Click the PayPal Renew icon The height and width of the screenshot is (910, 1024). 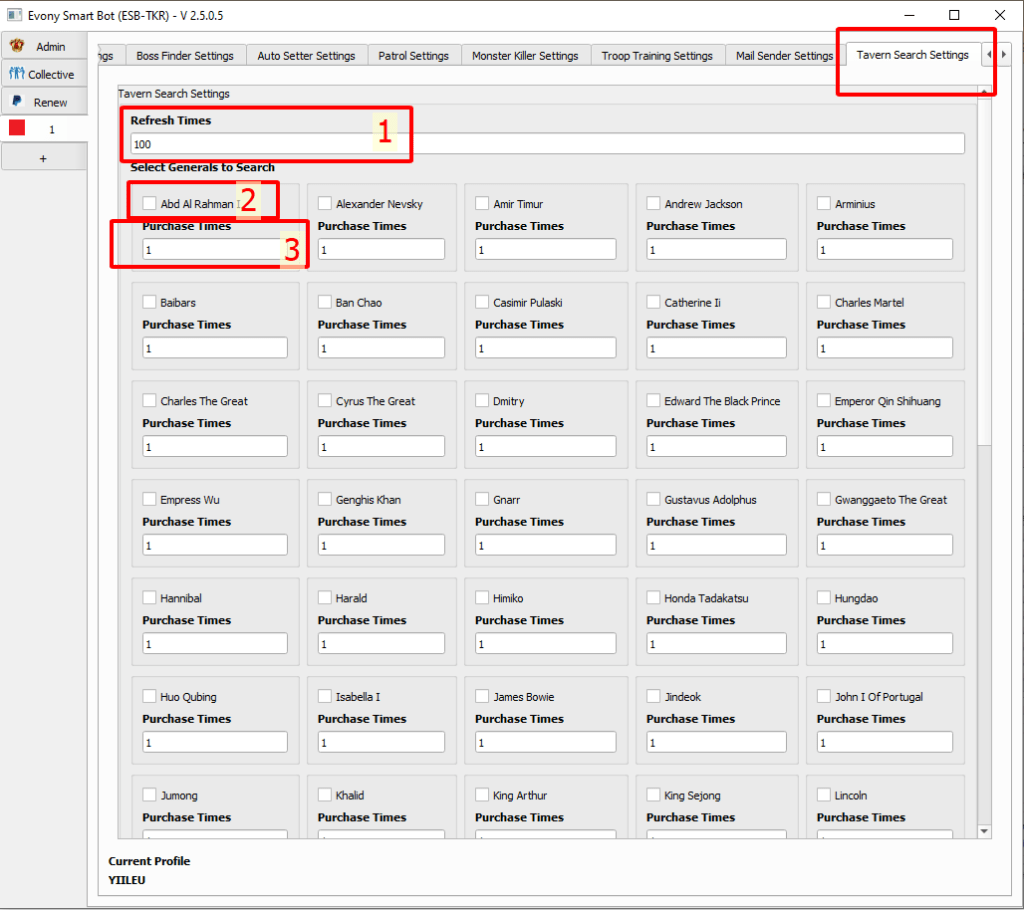[17, 102]
